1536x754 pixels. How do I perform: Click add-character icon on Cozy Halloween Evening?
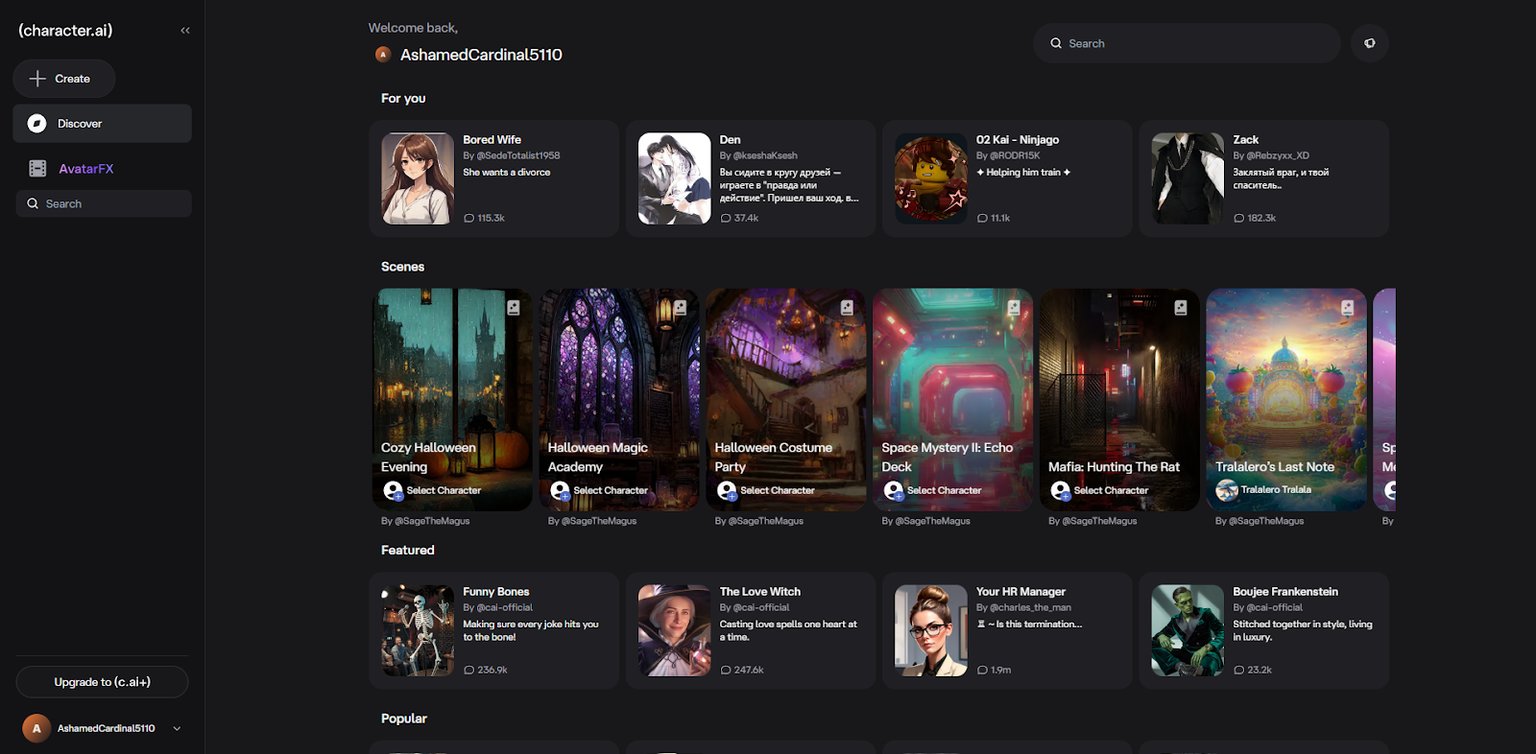[393, 490]
